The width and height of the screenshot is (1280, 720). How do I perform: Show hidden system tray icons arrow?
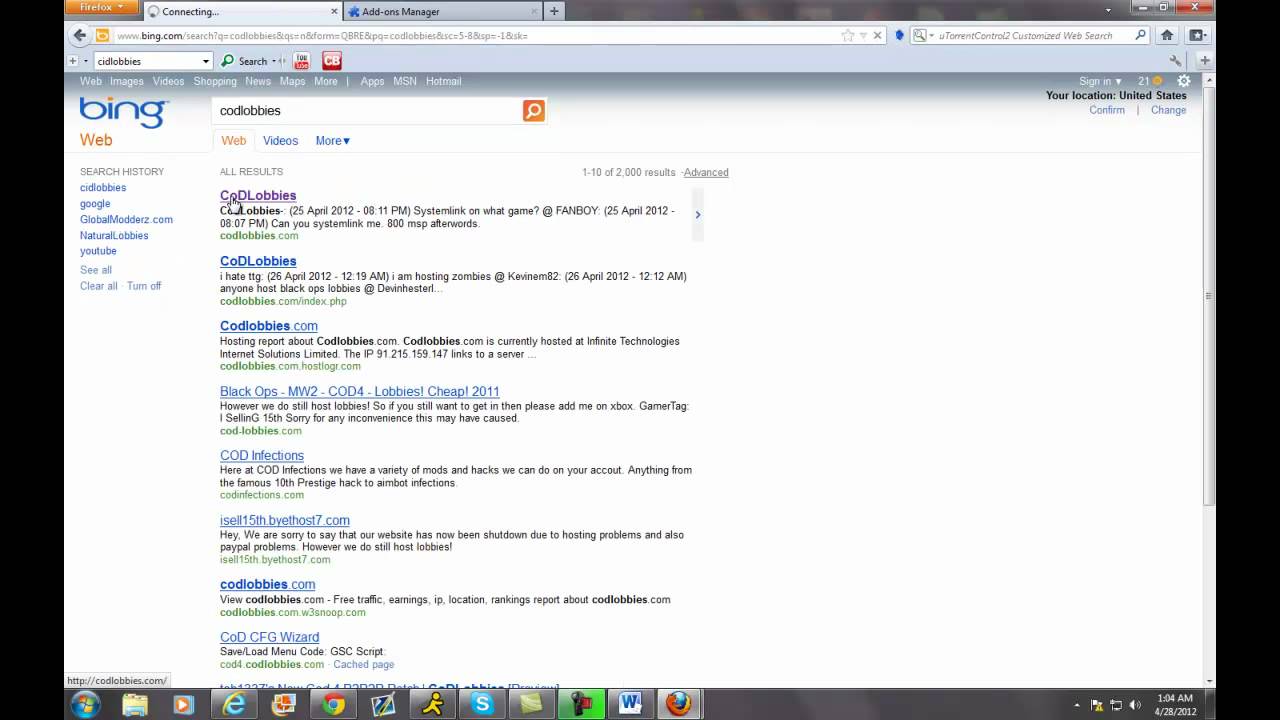tap(1079, 705)
